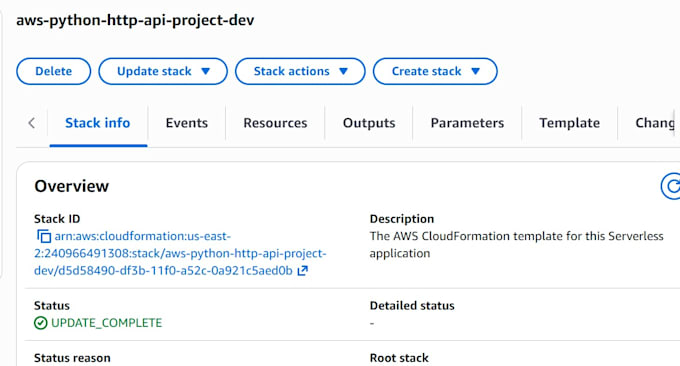Click the Stack ID label
The width and height of the screenshot is (680, 366).
(x=57, y=219)
